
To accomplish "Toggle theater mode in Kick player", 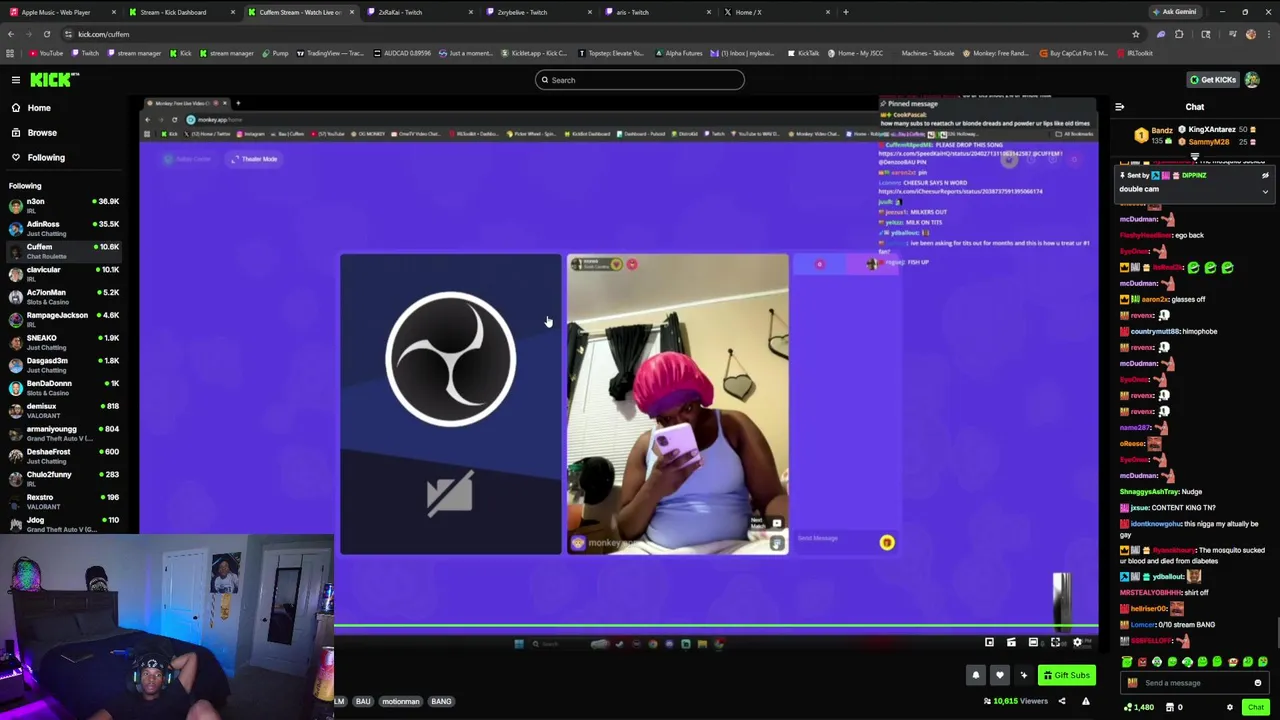I will [1033, 643].
